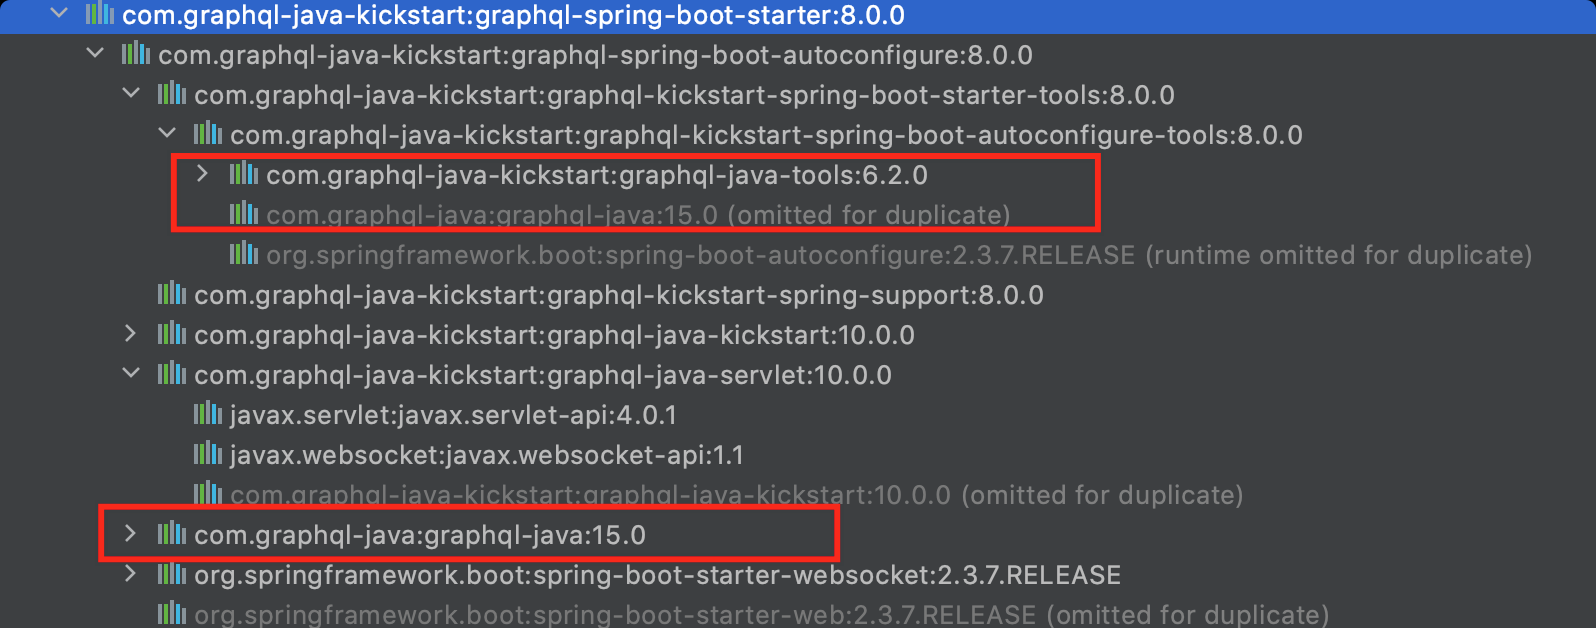Image resolution: width=1596 pixels, height=628 pixels.
Task: Collapse graphql-java-servlet:10.0.0 node
Action: pyautogui.click(x=131, y=373)
